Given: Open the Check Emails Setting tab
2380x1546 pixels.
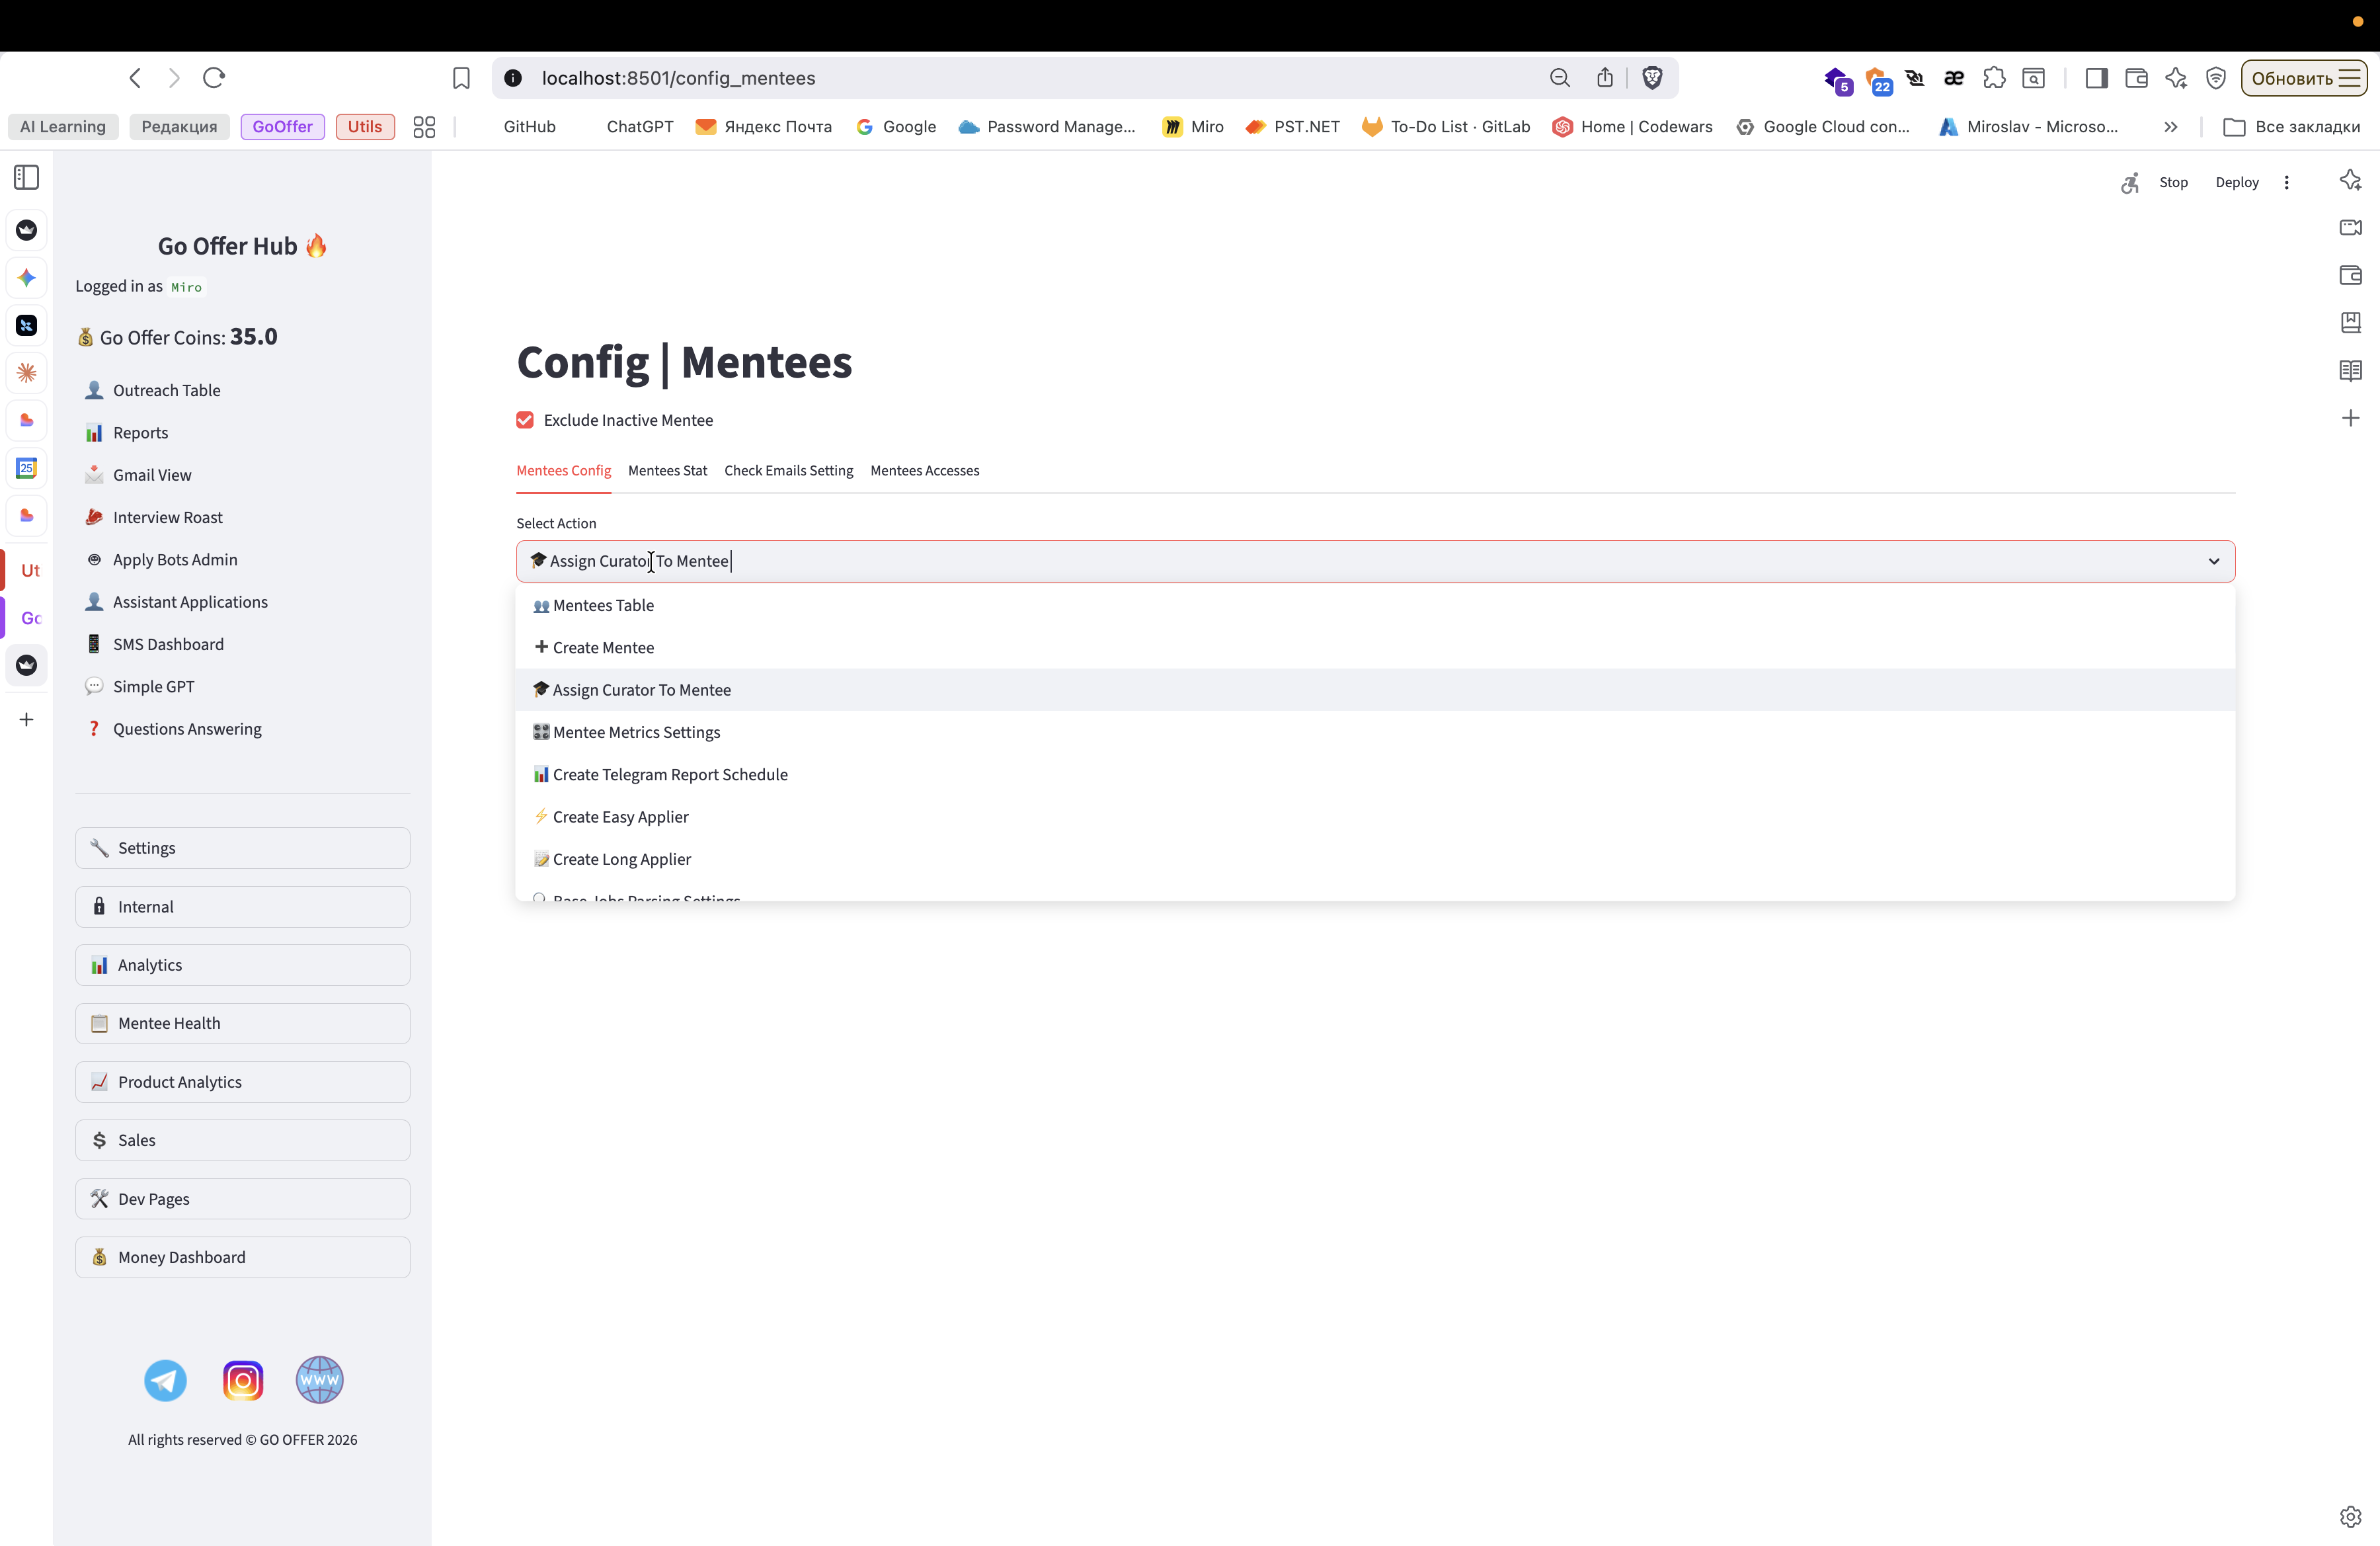Looking at the screenshot, I should pos(788,471).
